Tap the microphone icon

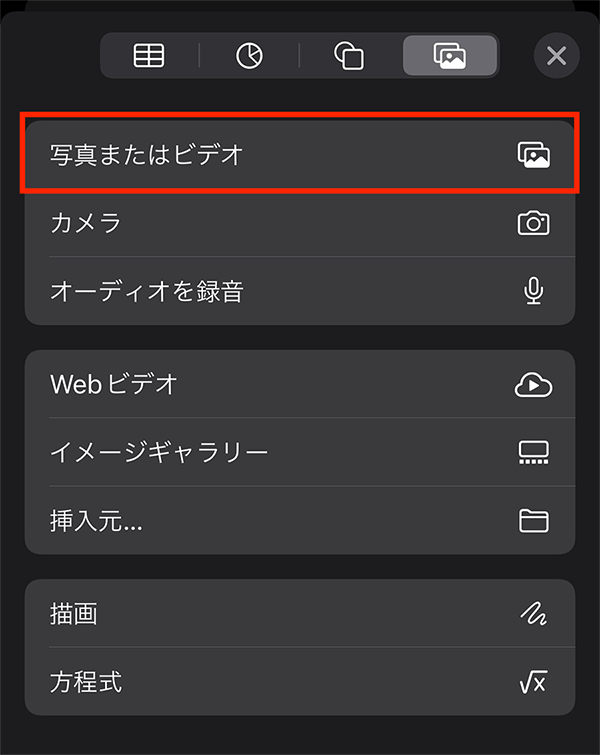534,291
